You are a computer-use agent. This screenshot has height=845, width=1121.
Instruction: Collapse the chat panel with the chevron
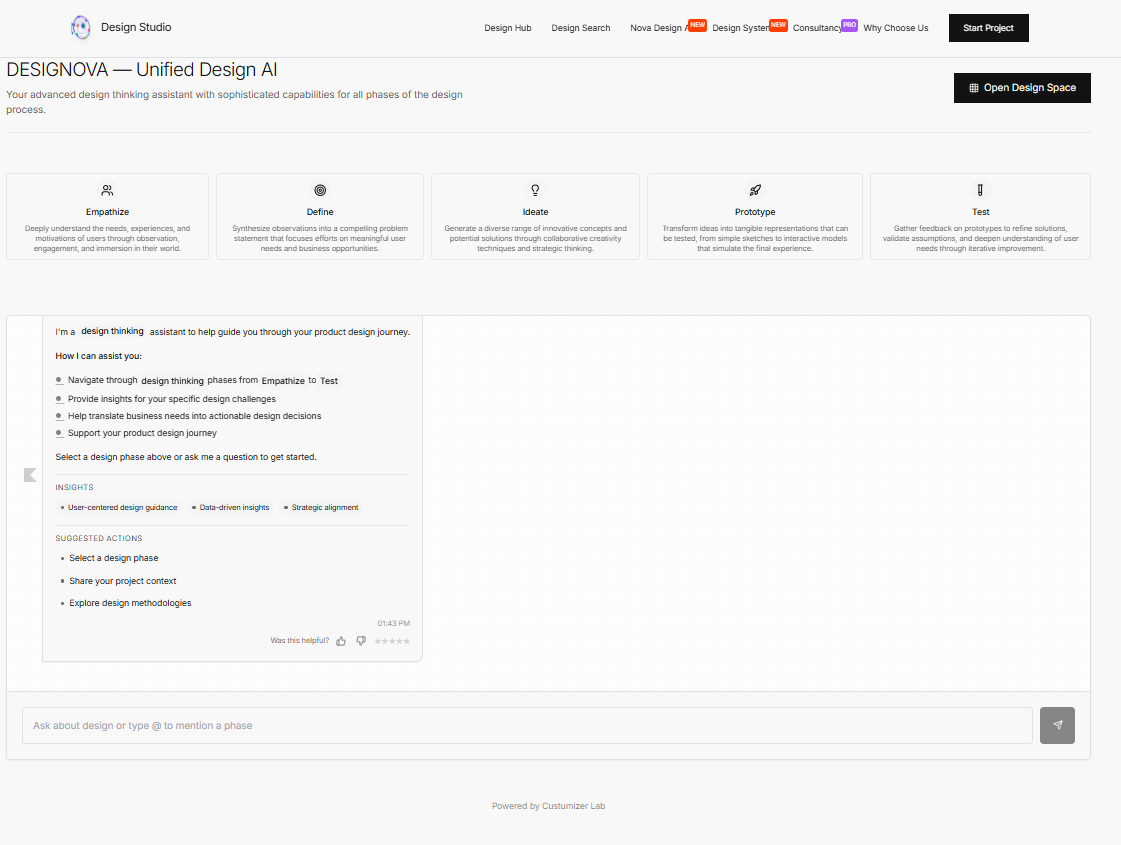click(30, 475)
